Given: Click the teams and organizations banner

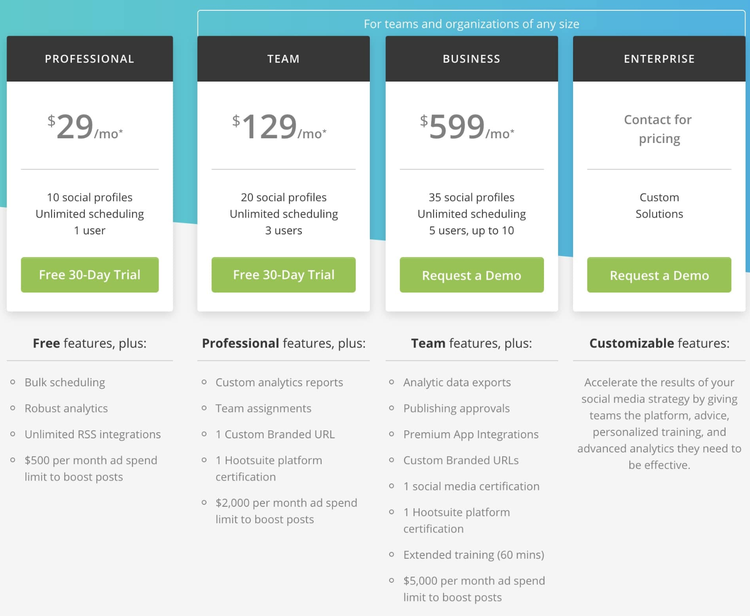Looking at the screenshot, I should click(471, 24).
